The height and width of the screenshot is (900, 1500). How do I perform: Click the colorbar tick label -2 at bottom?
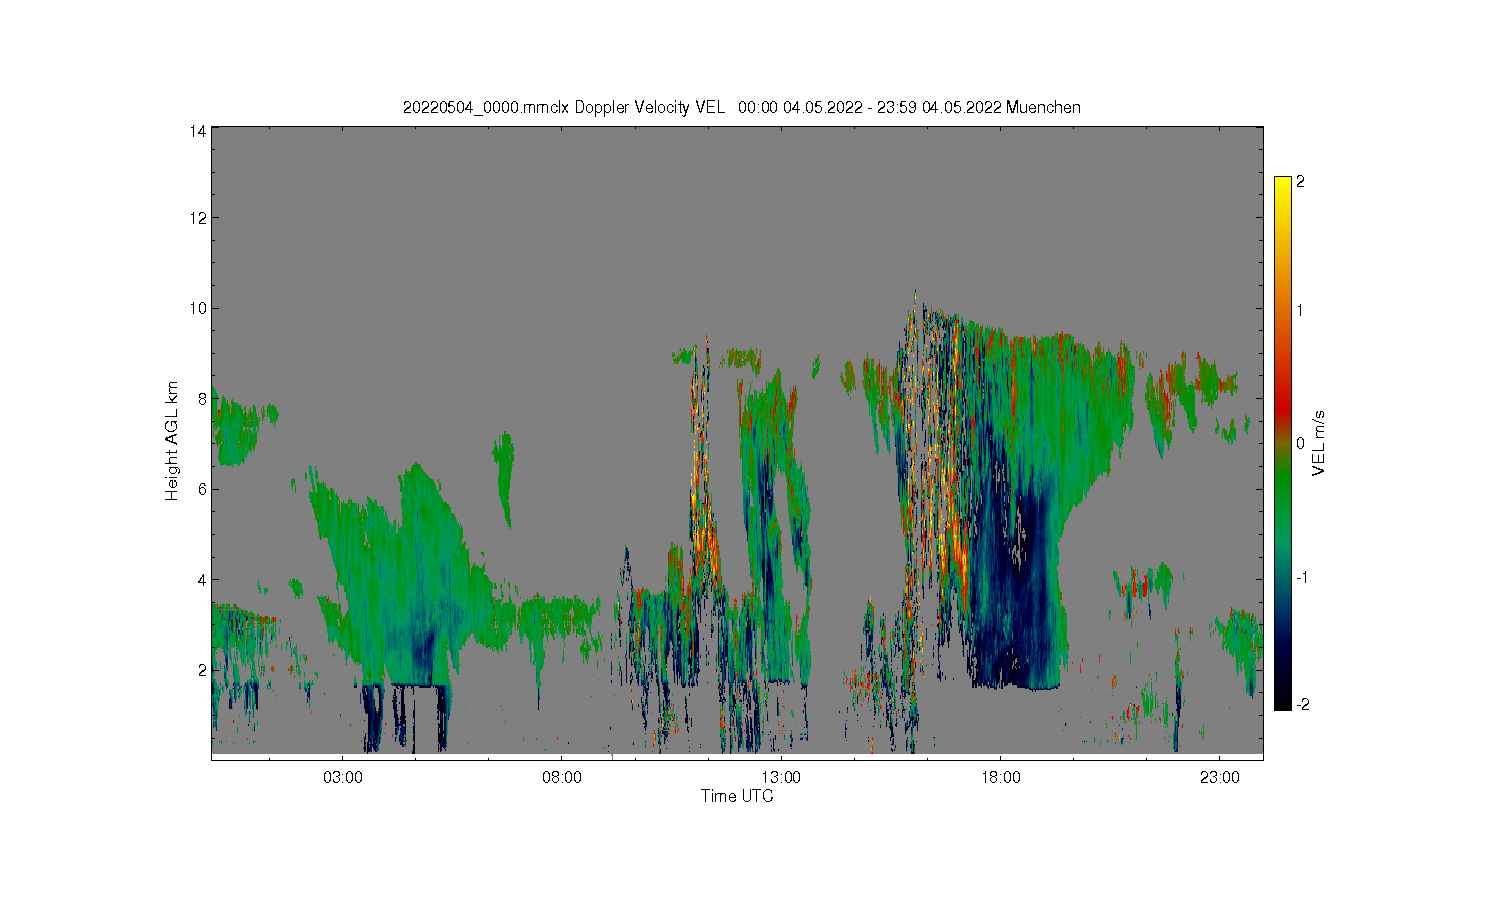1302,705
